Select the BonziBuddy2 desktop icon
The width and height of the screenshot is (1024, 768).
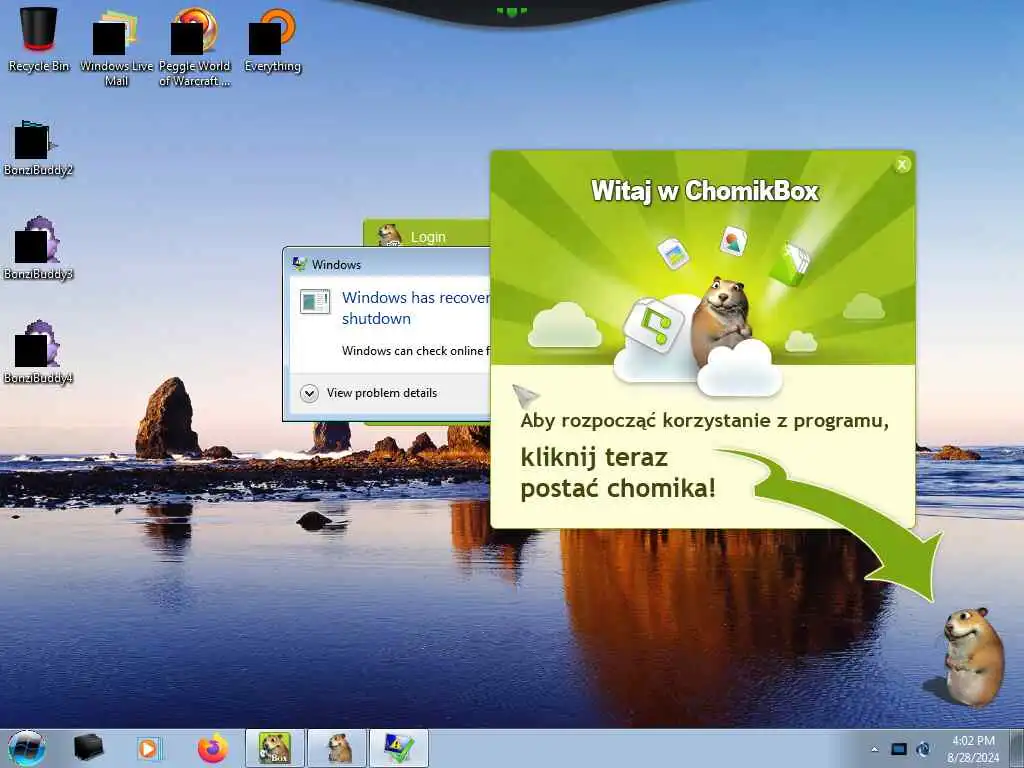pos(38,149)
